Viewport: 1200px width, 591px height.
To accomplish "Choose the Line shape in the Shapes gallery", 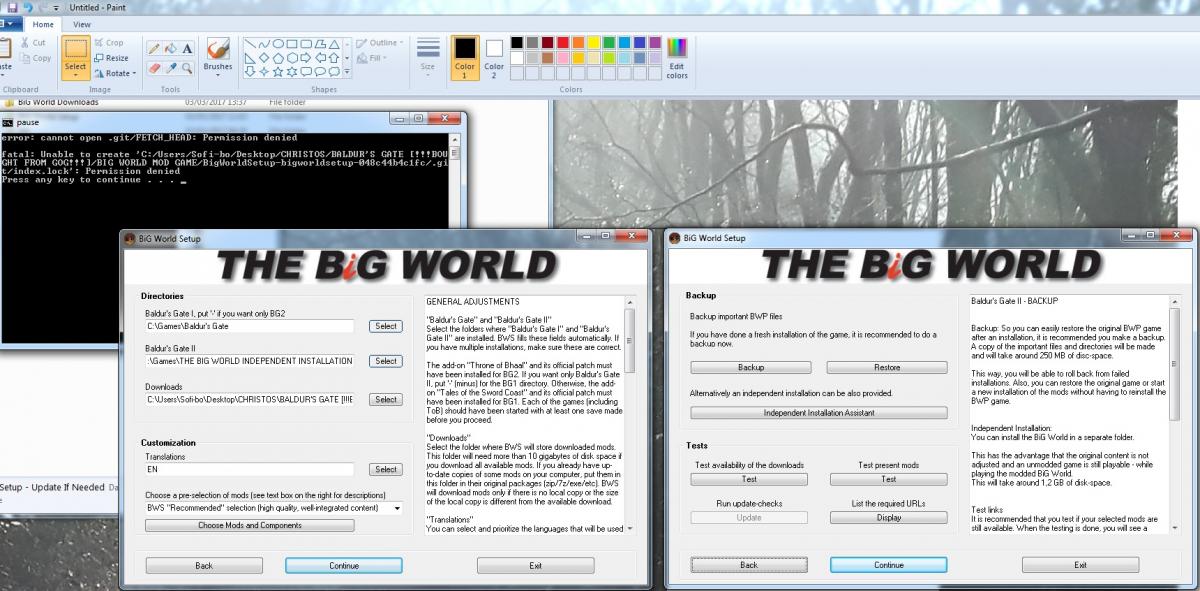I will tap(250, 44).
